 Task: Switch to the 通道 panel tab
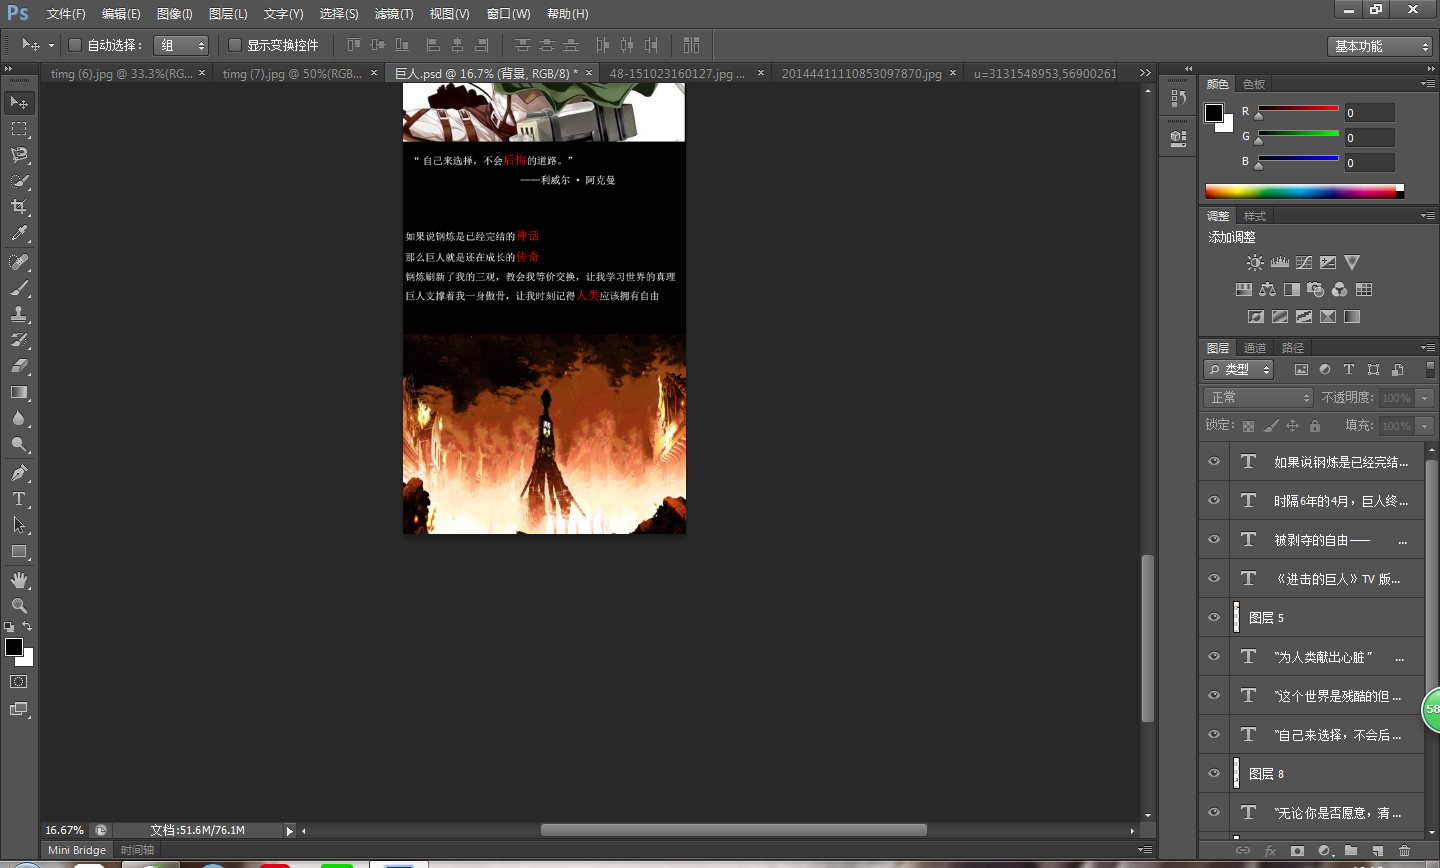1255,348
